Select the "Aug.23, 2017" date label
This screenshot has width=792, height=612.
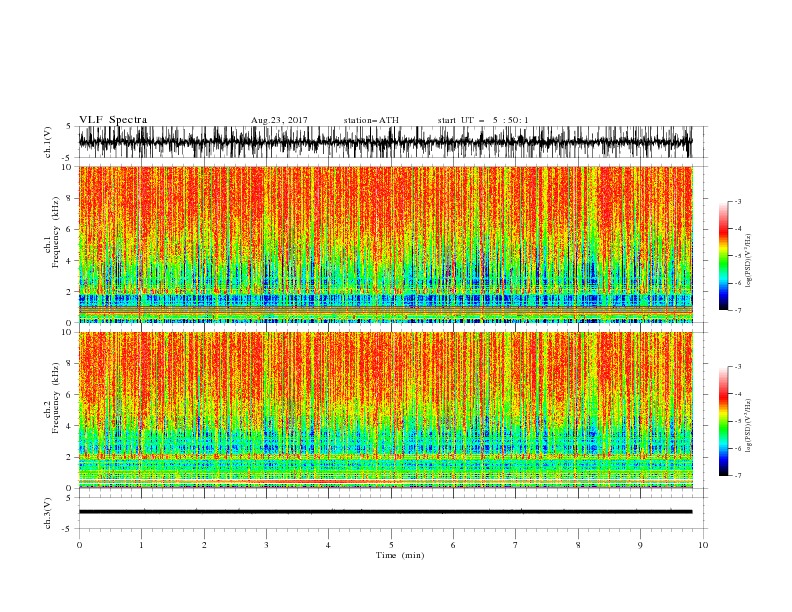tap(279, 120)
